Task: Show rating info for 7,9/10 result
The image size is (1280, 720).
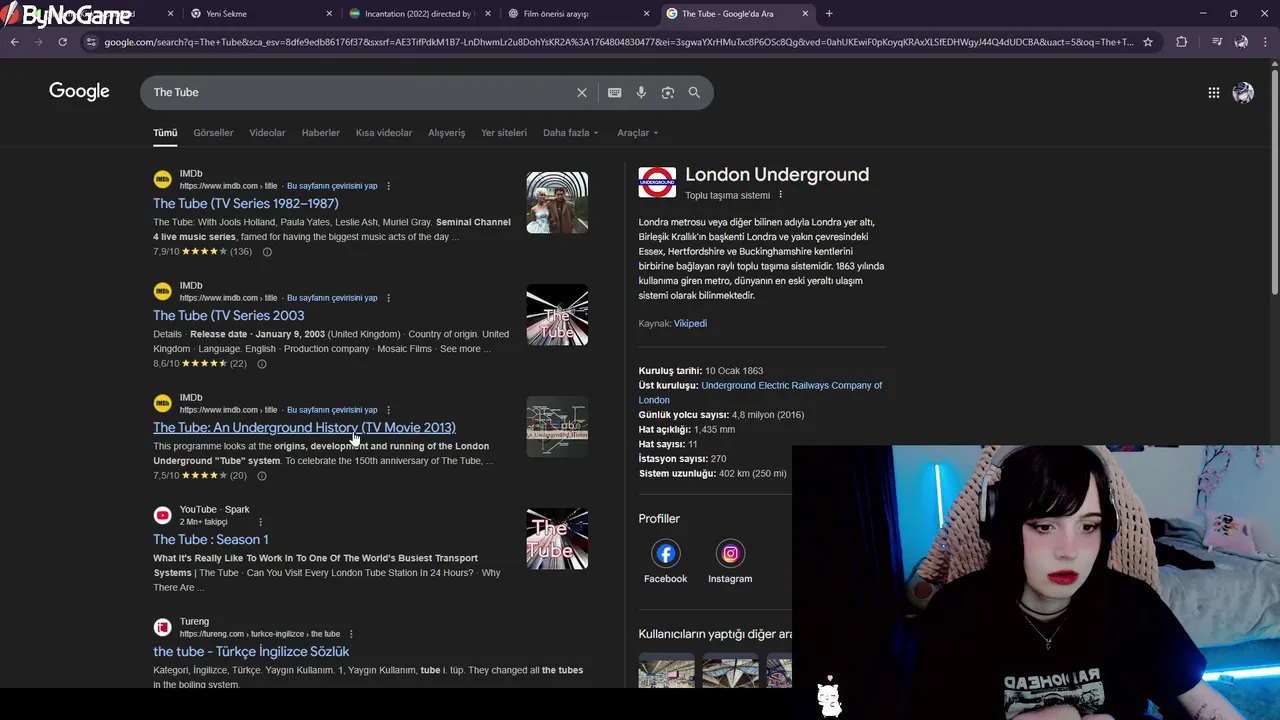Action: coord(267,252)
